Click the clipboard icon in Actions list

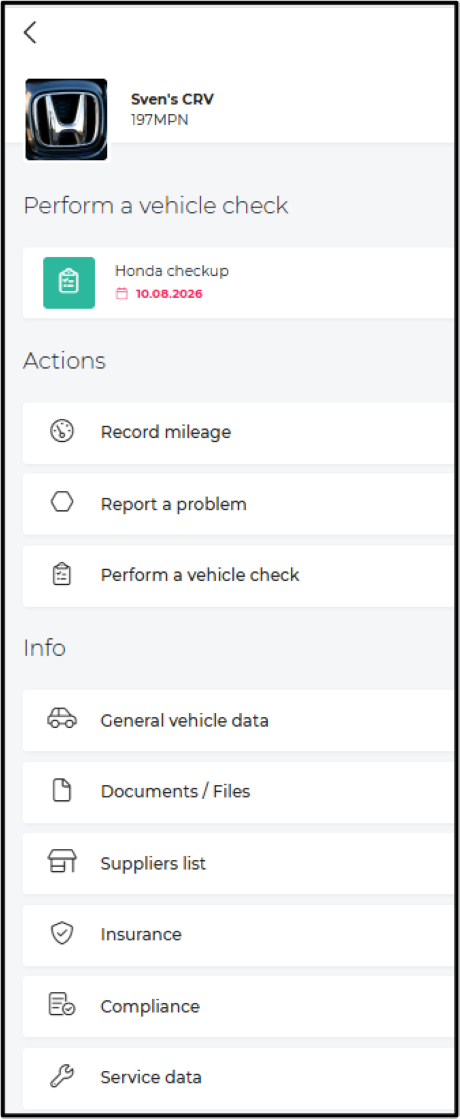[62, 574]
